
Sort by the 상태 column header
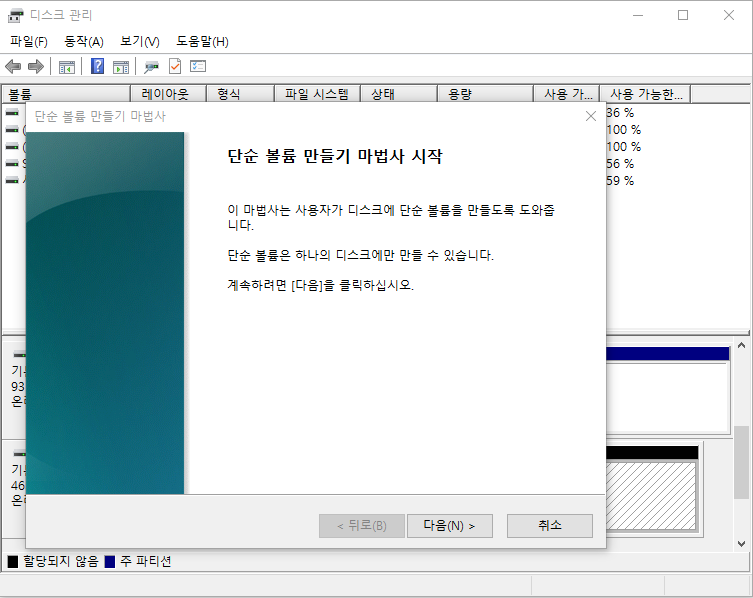[399, 94]
